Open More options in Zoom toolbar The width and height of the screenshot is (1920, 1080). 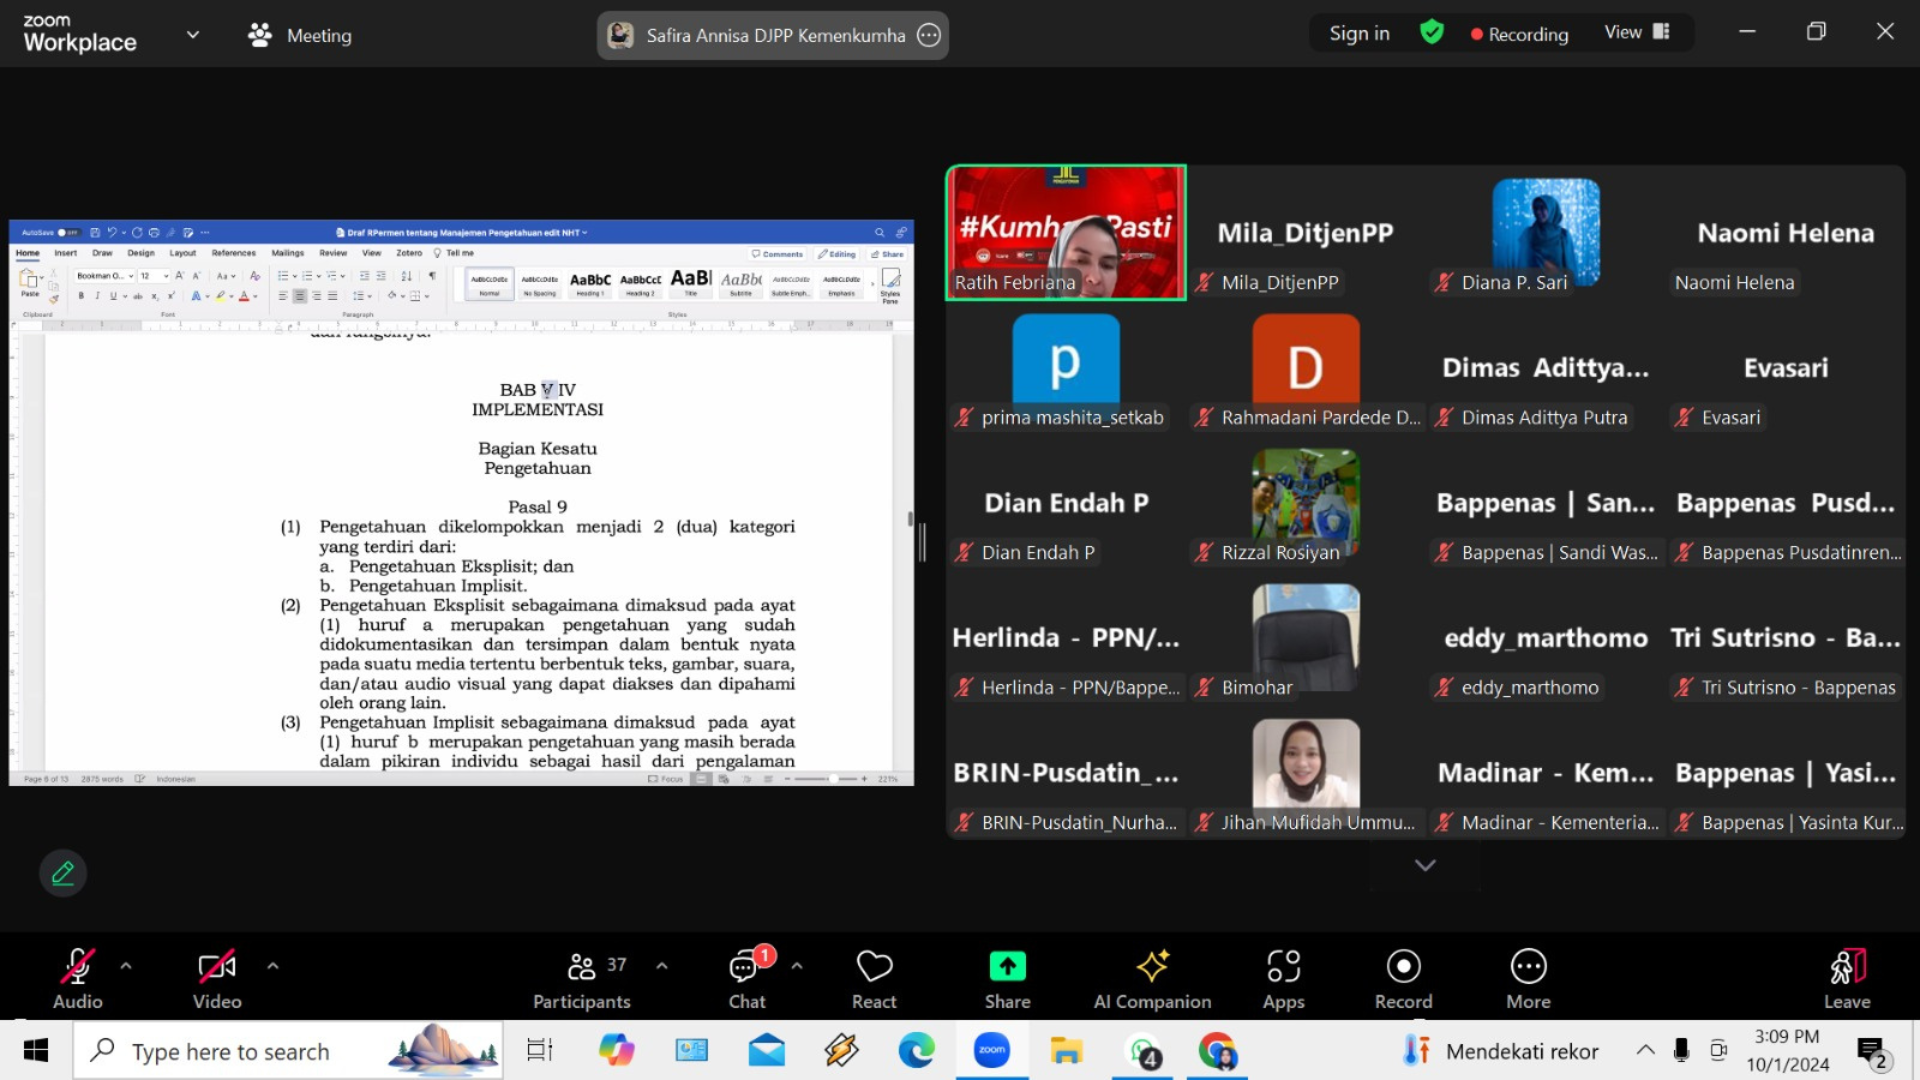[1528, 978]
